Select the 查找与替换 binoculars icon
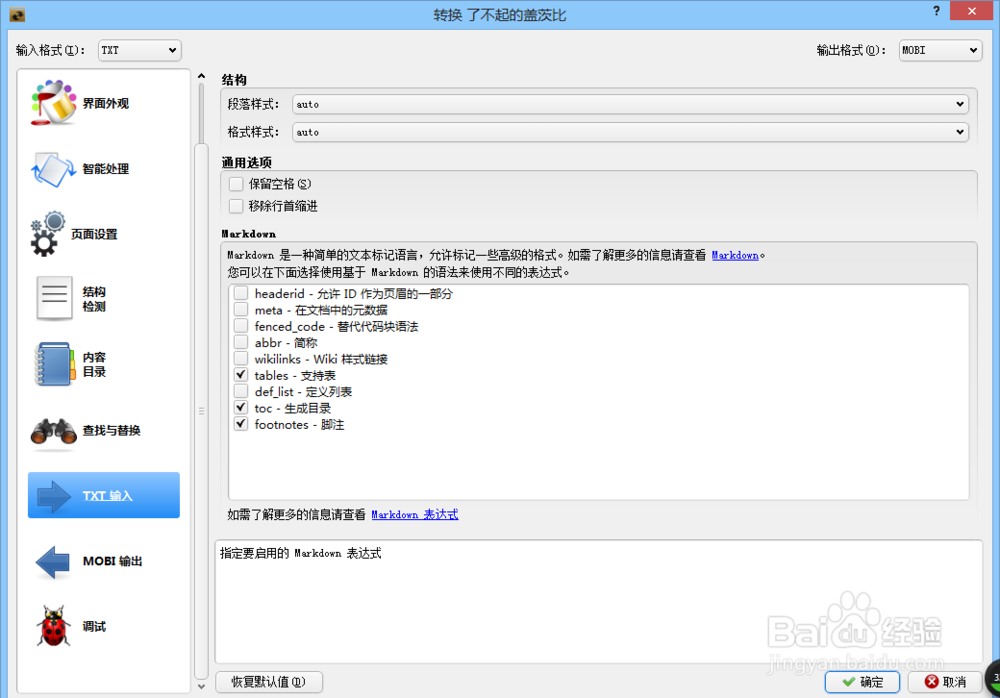Screen dimensions: 1000x698 pyautogui.click(x=103, y=430)
